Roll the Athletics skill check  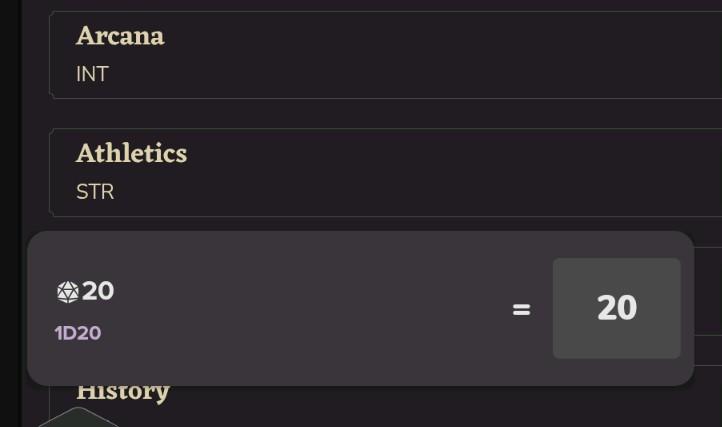click(131, 154)
